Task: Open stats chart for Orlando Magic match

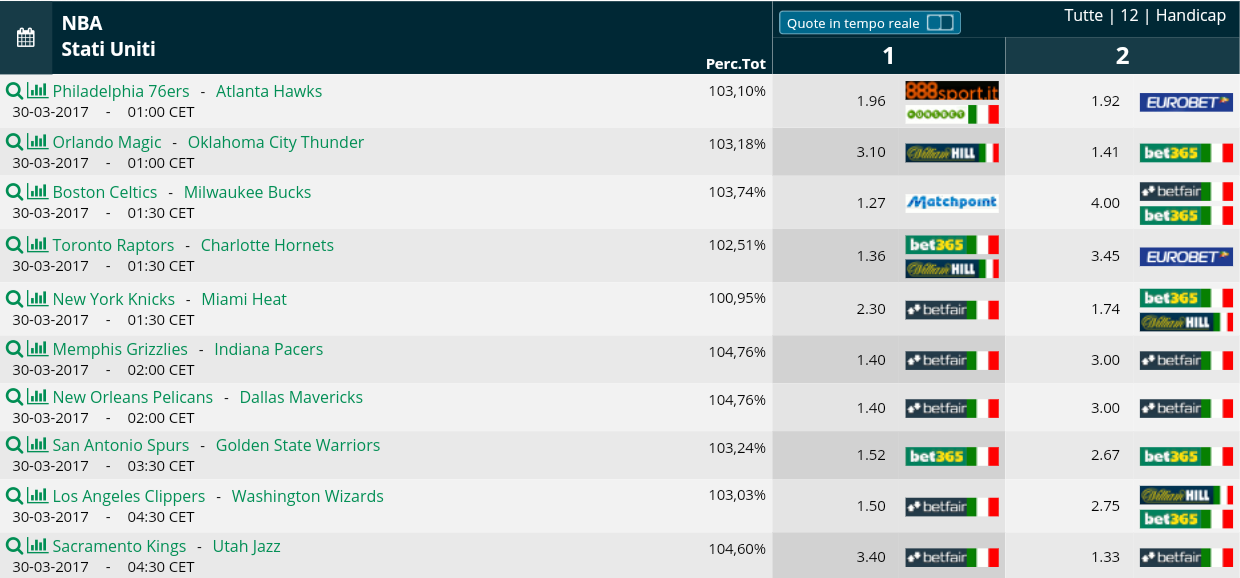Action: [37, 141]
